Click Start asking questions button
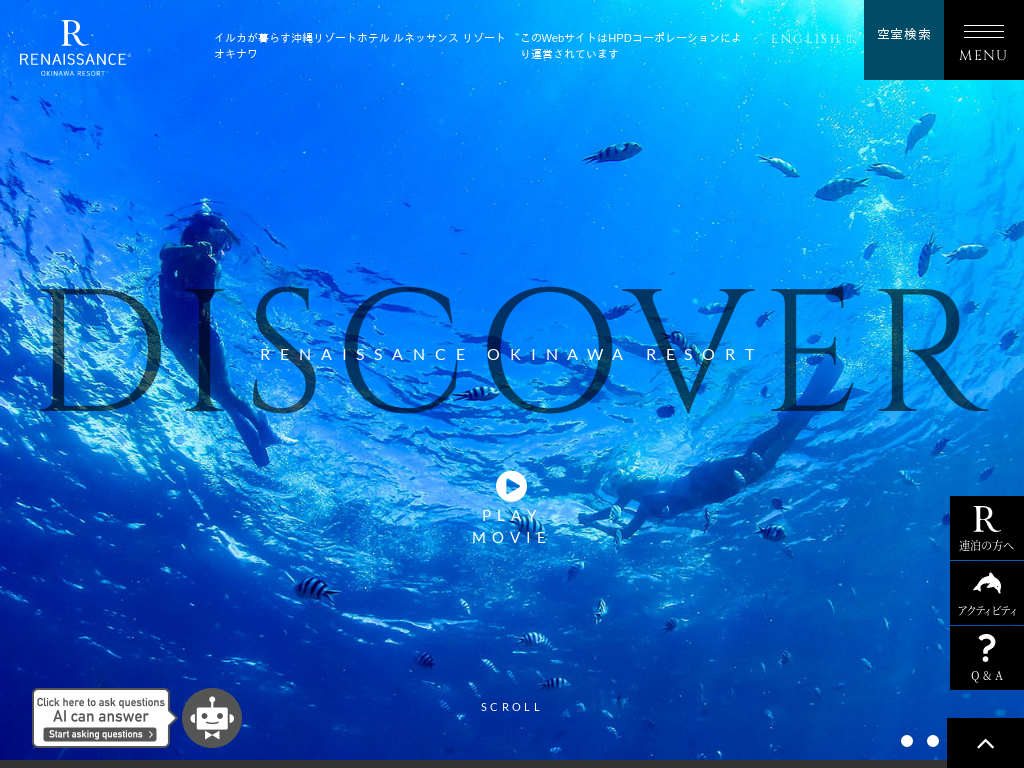This screenshot has width=1024, height=768. (x=100, y=734)
